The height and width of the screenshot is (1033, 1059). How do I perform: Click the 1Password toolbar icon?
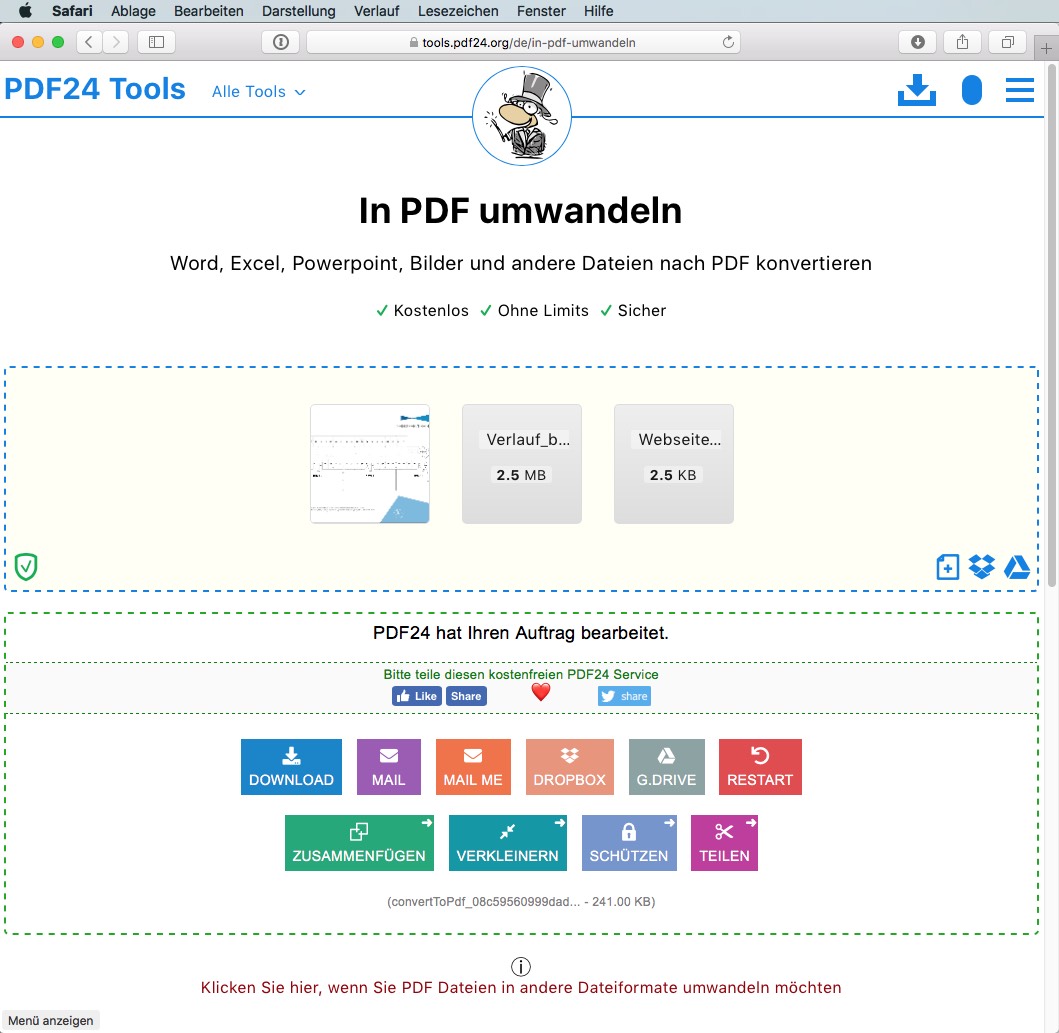coord(281,42)
